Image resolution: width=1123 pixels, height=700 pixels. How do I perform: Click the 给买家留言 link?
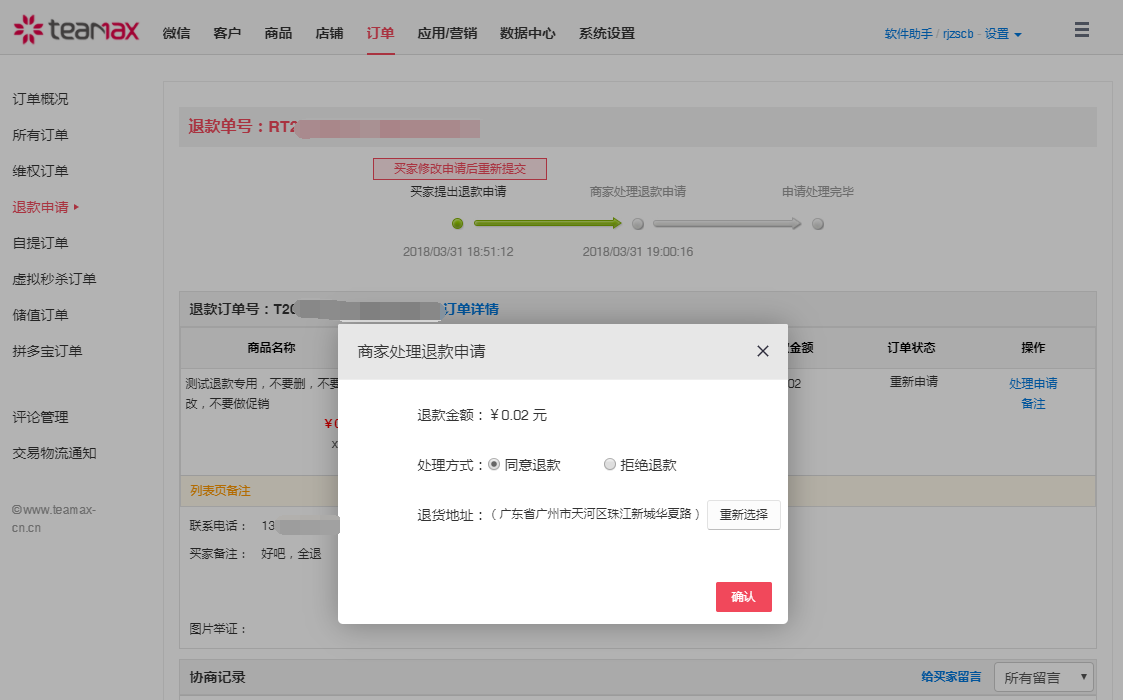[951, 677]
